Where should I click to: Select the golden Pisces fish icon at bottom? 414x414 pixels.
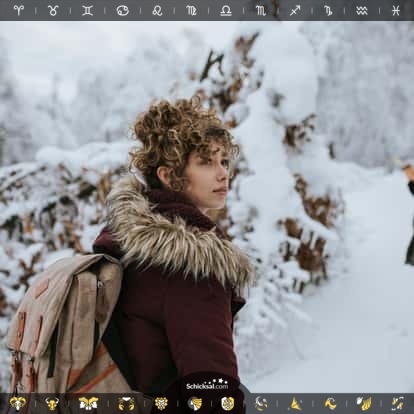pos(397,403)
